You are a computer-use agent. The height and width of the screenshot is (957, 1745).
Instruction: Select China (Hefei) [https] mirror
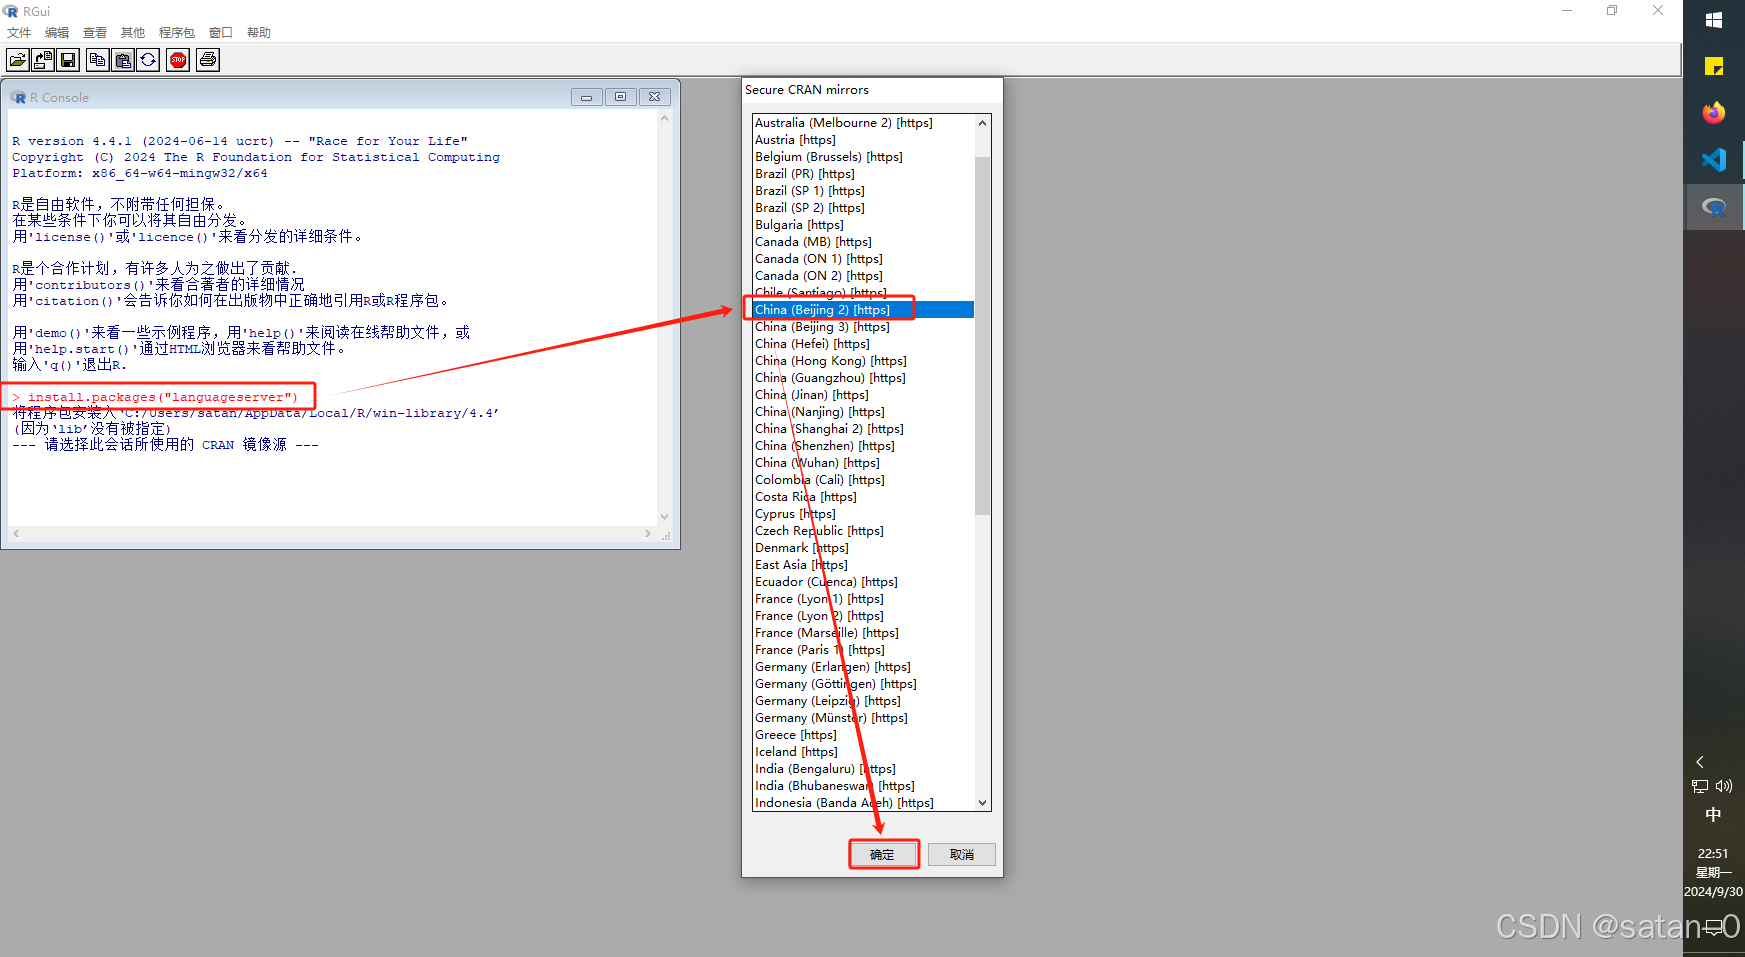pos(863,344)
